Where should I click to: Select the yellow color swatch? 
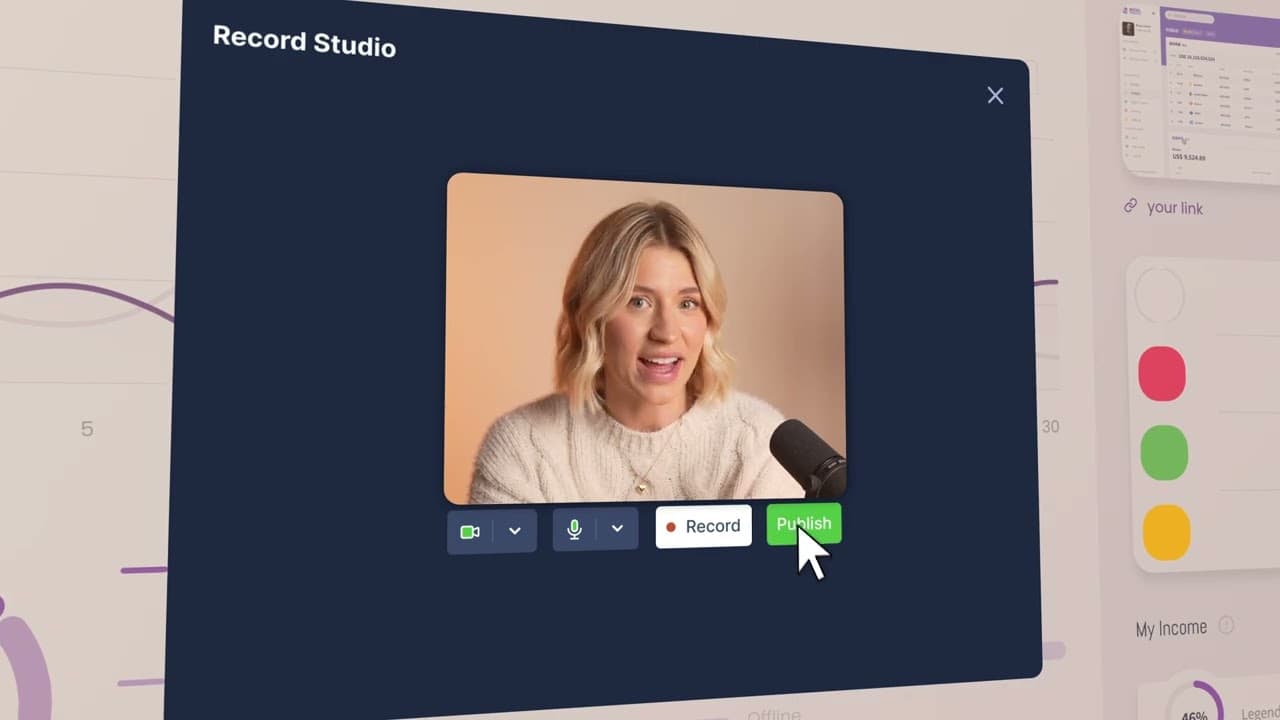coord(1166,532)
